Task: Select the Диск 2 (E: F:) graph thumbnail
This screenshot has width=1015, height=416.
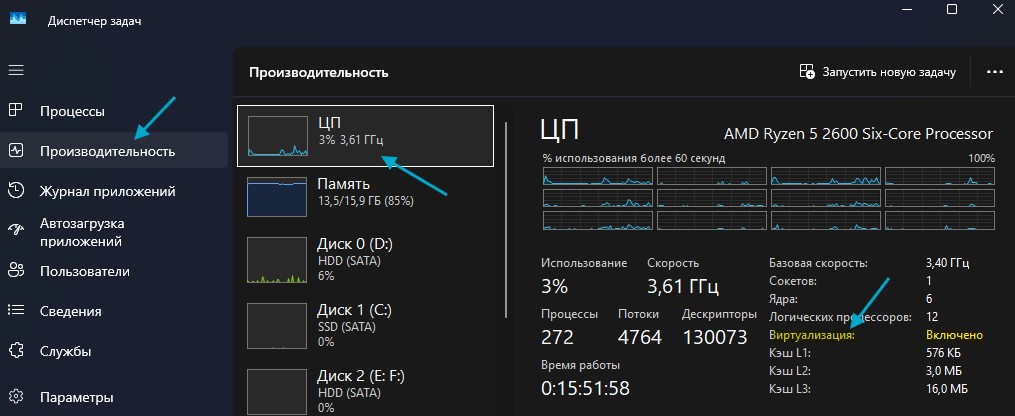Action: click(x=277, y=391)
